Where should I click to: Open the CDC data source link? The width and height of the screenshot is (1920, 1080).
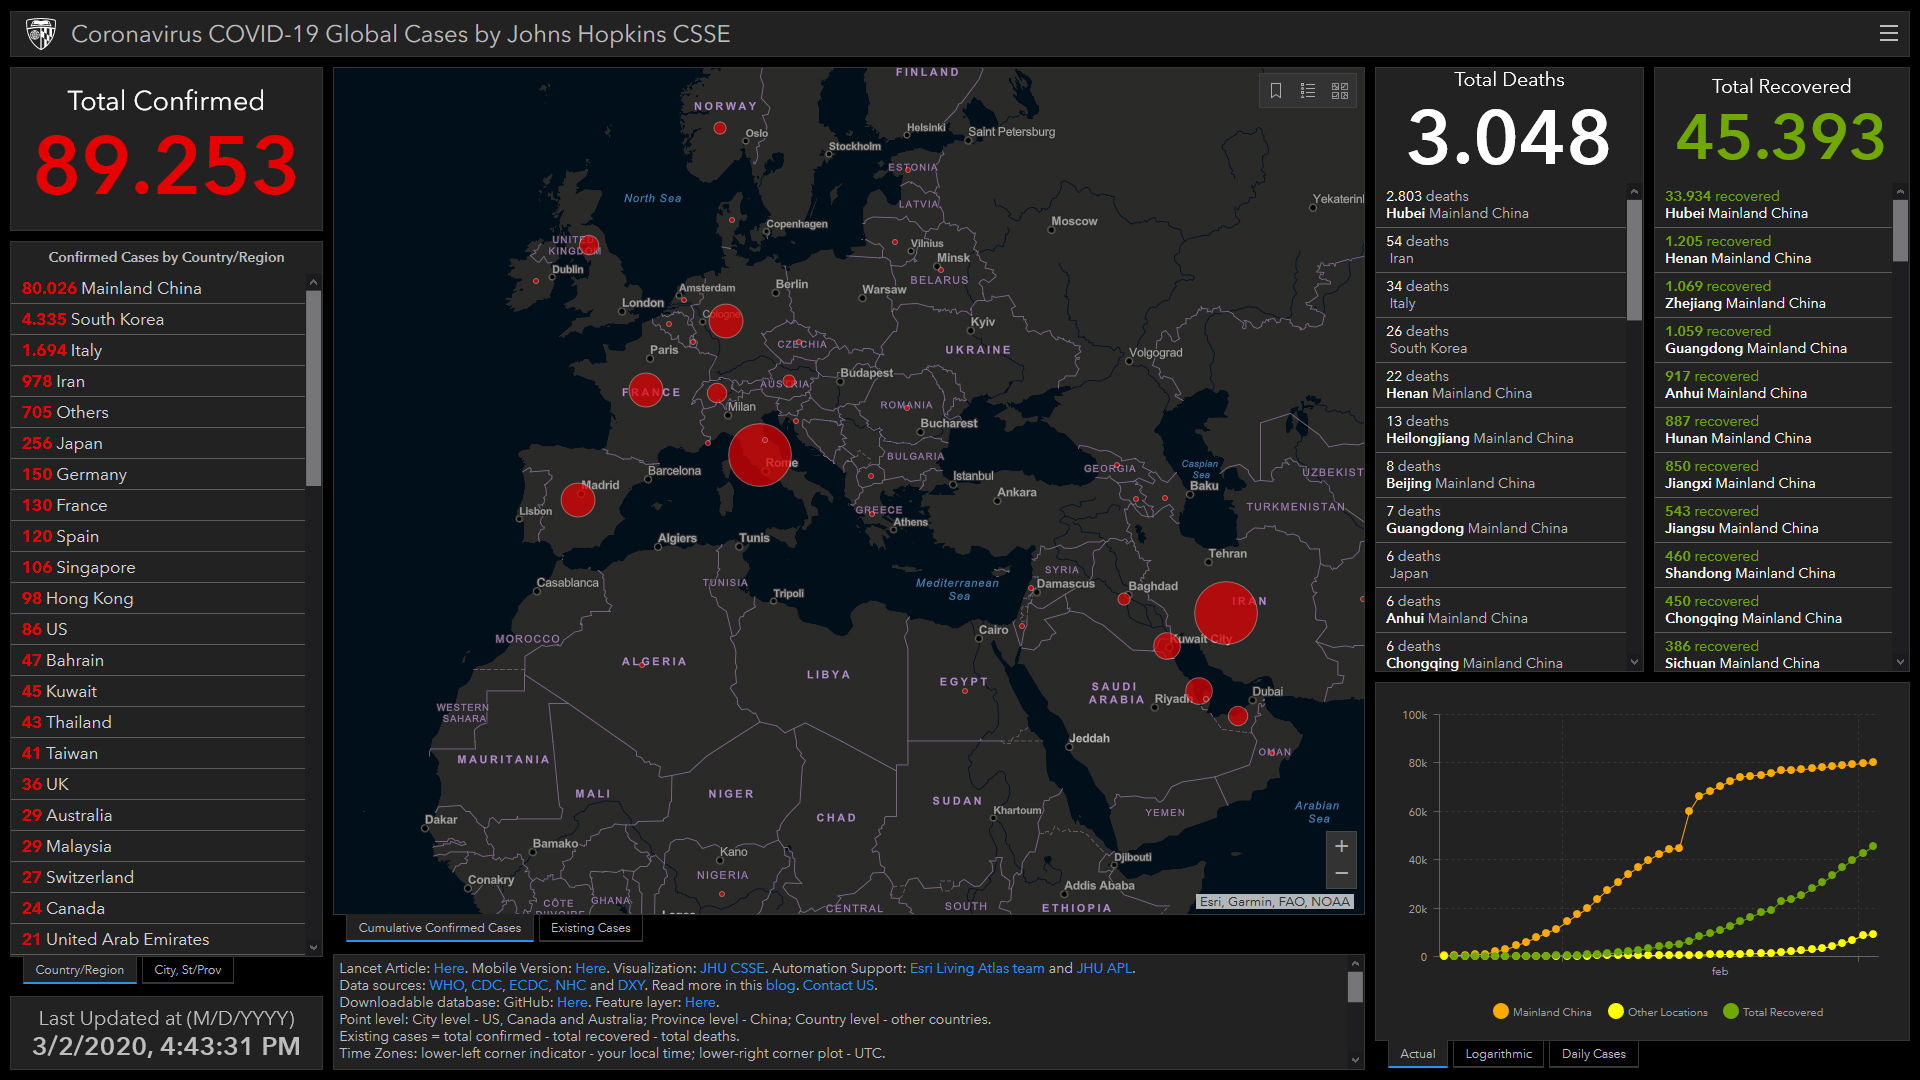pyautogui.click(x=486, y=985)
